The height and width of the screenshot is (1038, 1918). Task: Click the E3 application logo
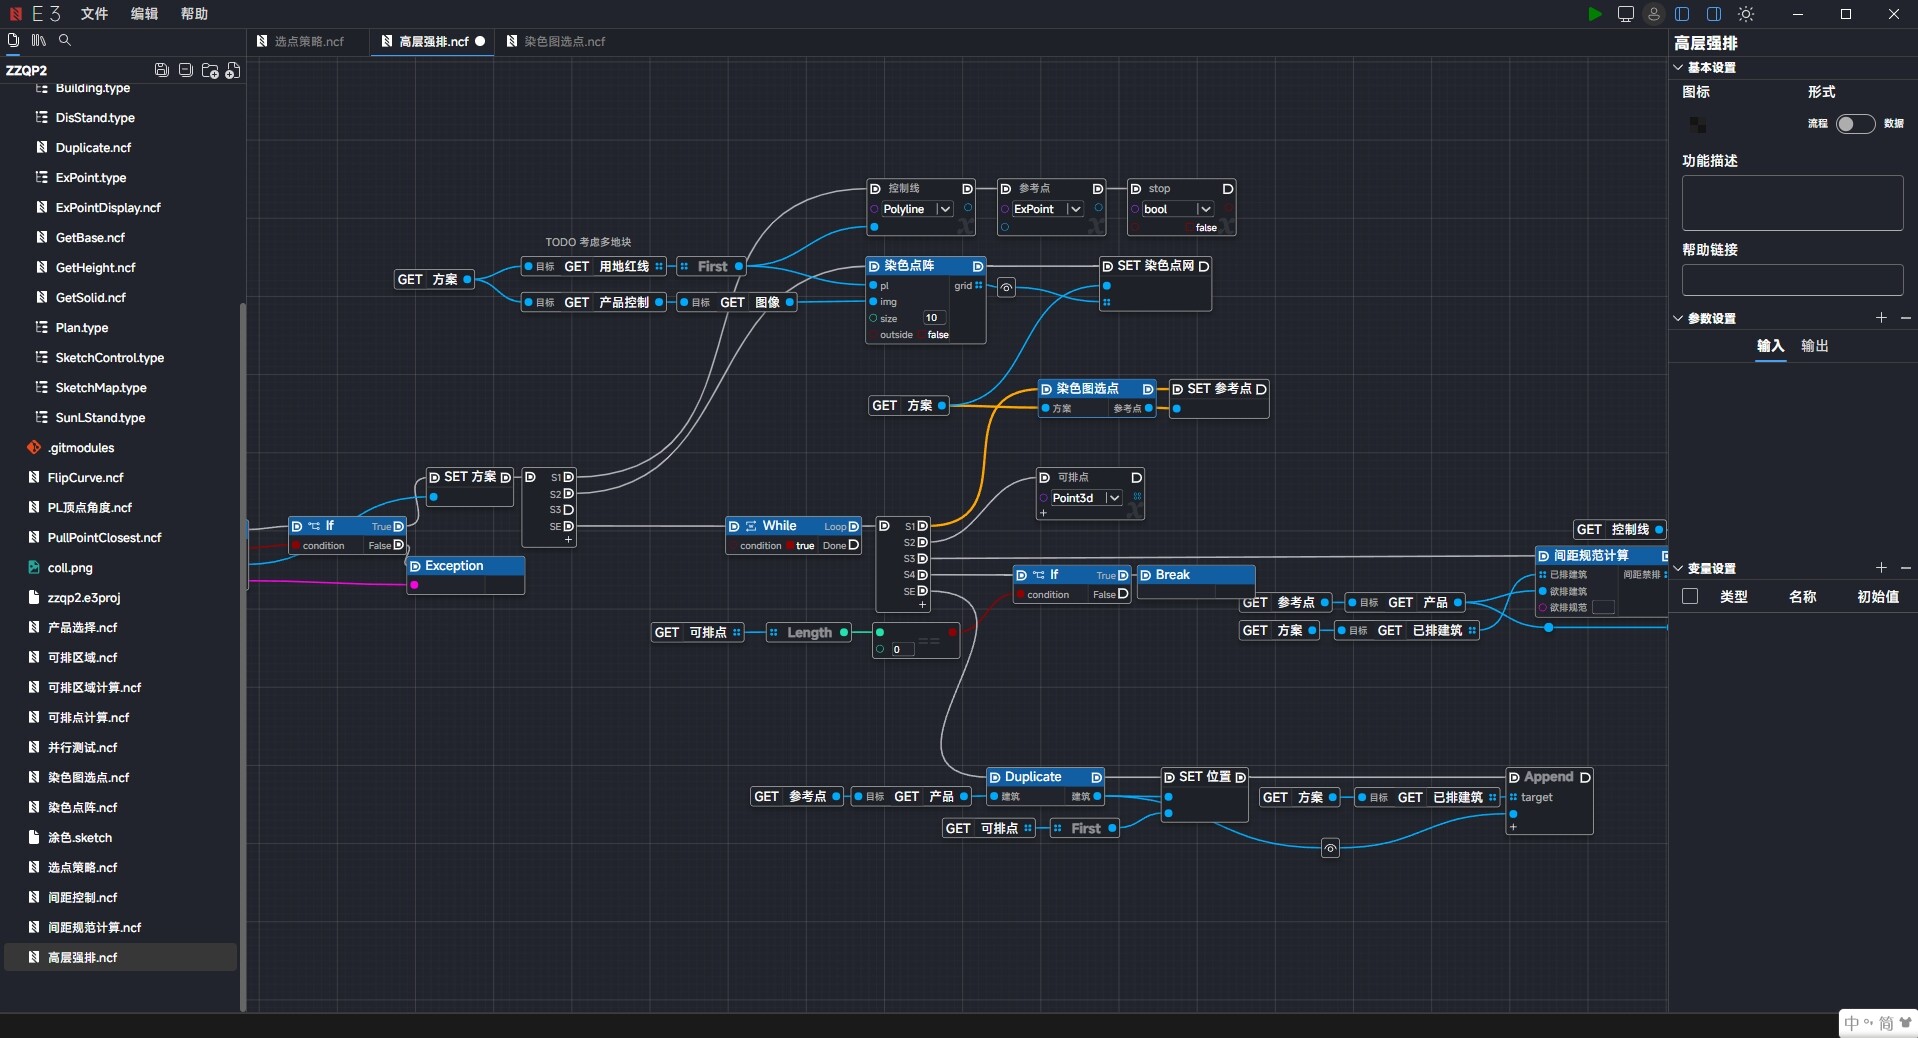click(x=16, y=14)
